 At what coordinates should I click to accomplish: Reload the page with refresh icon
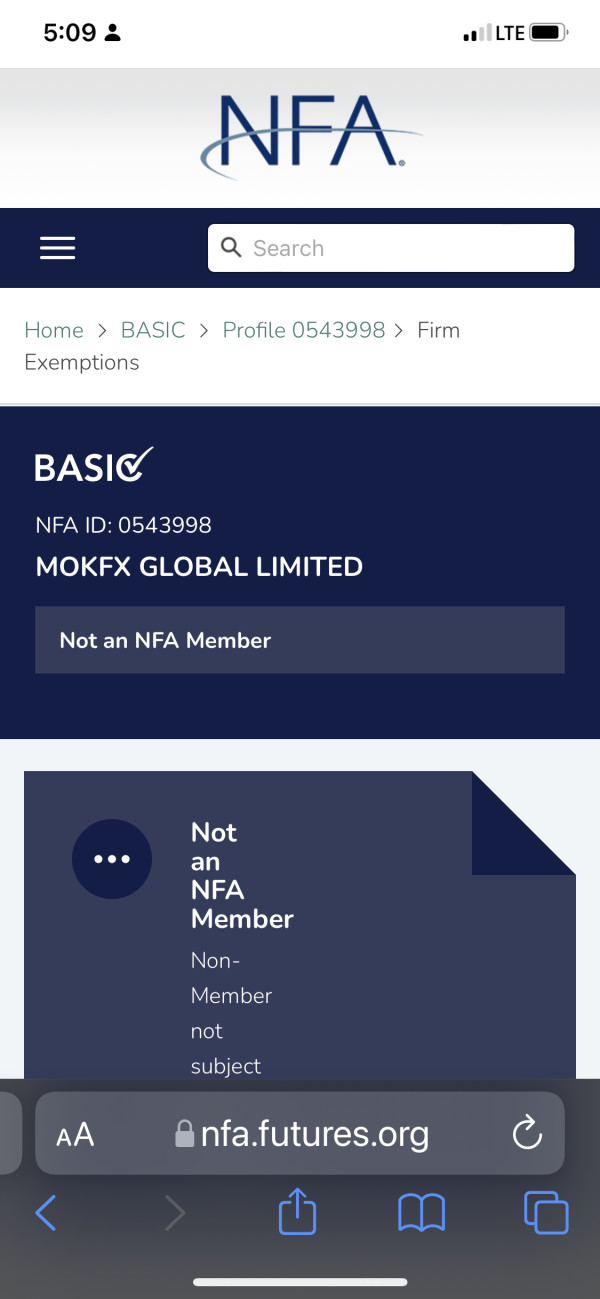526,1134
